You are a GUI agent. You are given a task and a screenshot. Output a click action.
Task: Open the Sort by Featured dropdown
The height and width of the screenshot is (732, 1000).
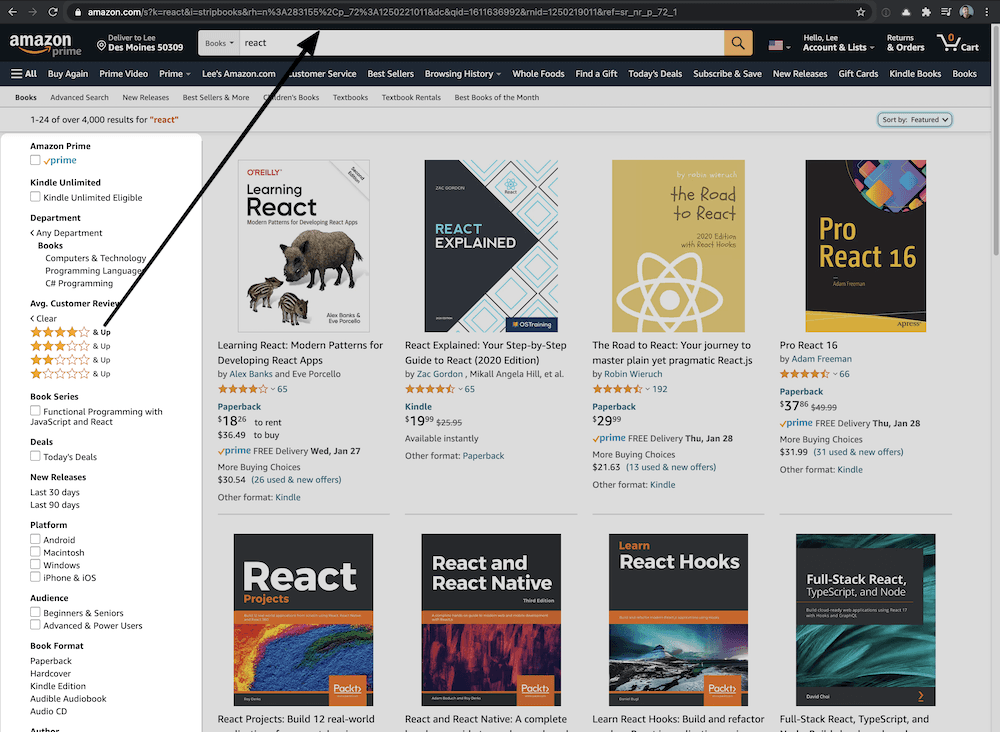click(x=913, y=118)
